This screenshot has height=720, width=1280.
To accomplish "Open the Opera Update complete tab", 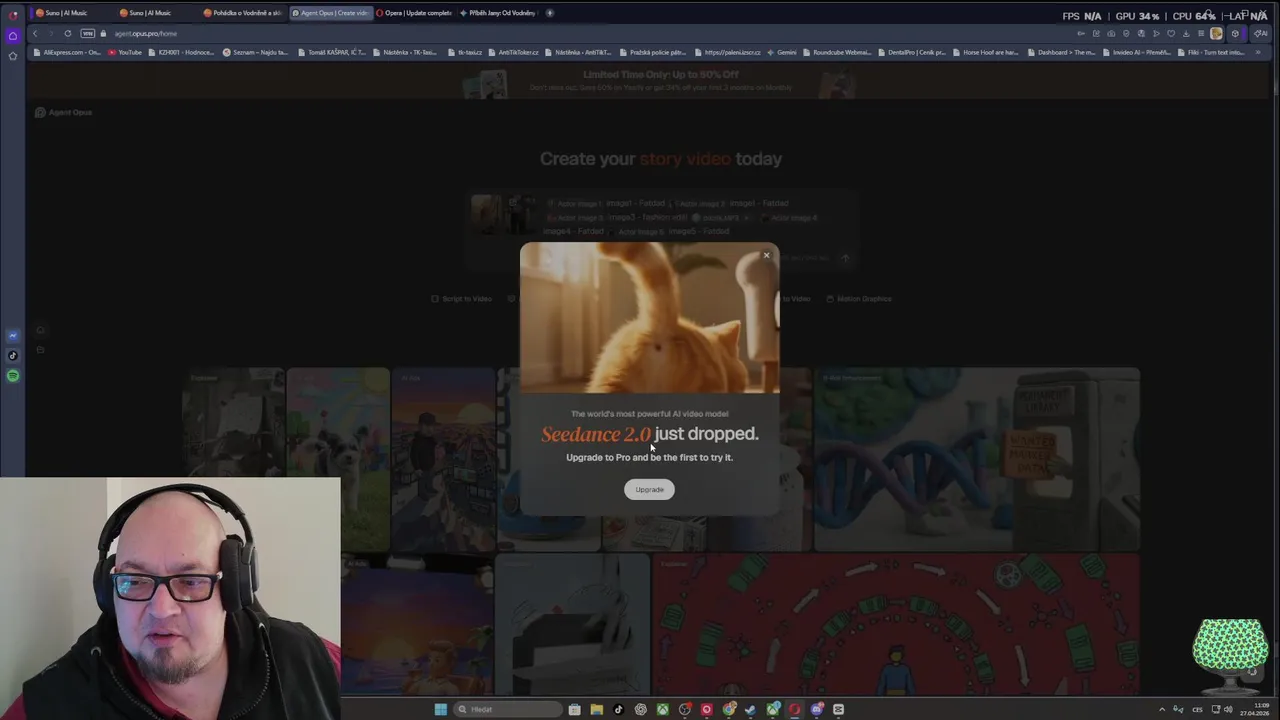I will coord(414,13).
